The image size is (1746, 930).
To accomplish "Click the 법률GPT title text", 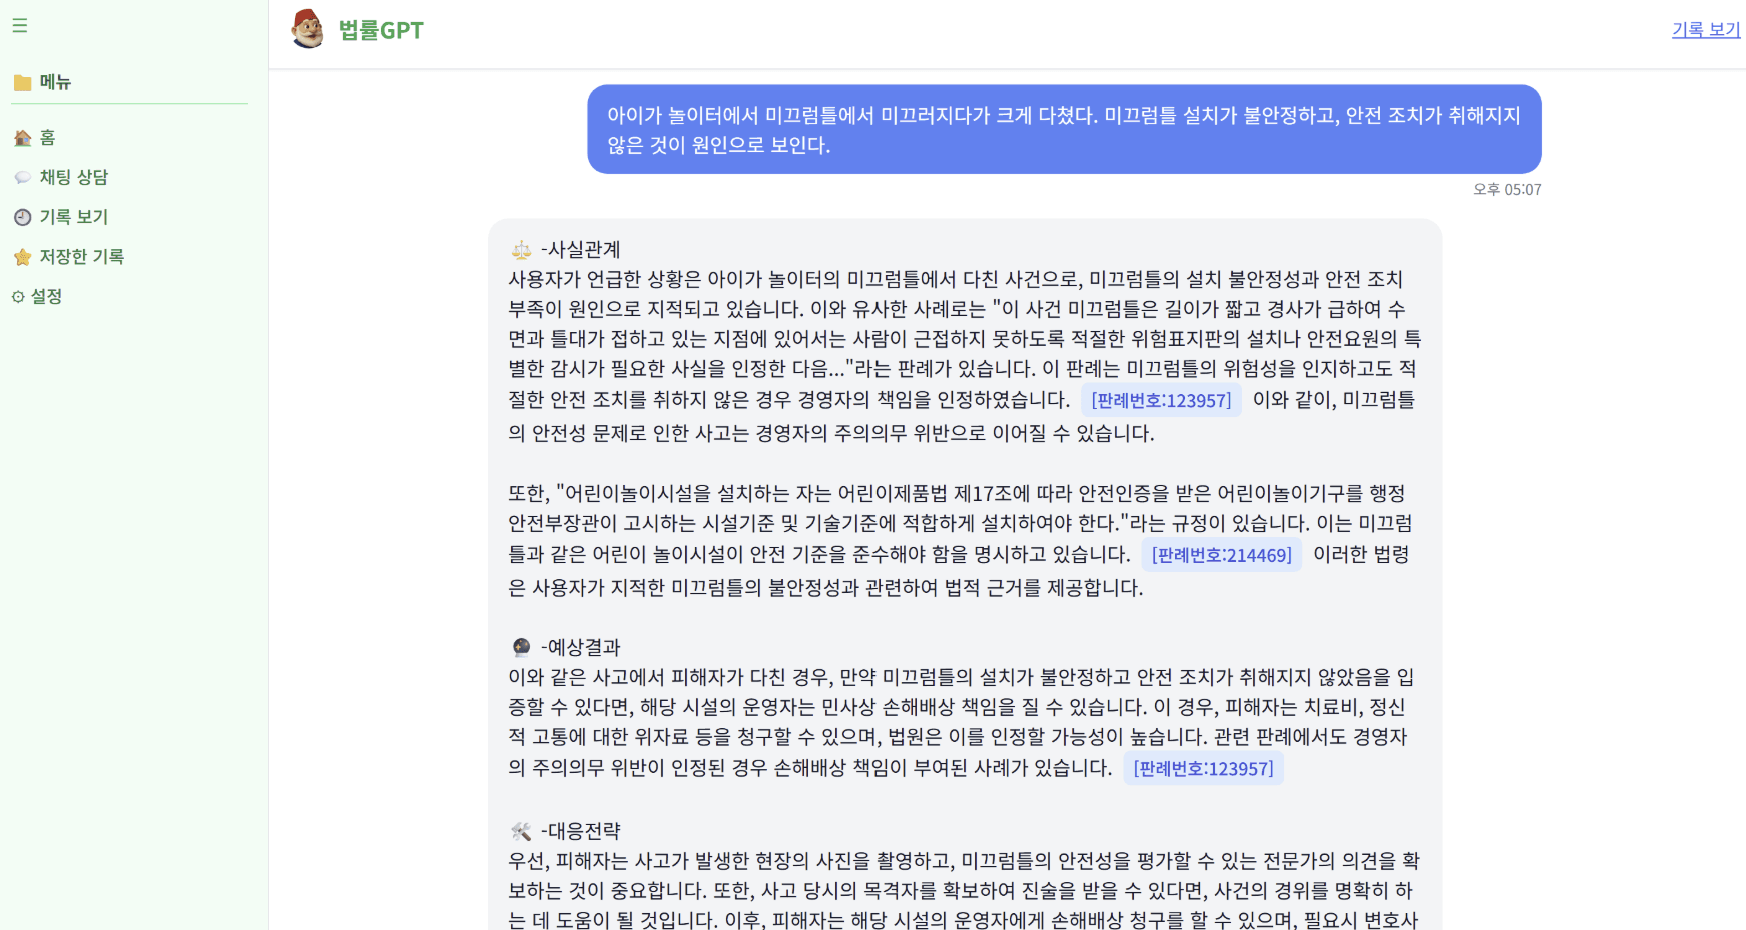I will (x=381, y=30).
